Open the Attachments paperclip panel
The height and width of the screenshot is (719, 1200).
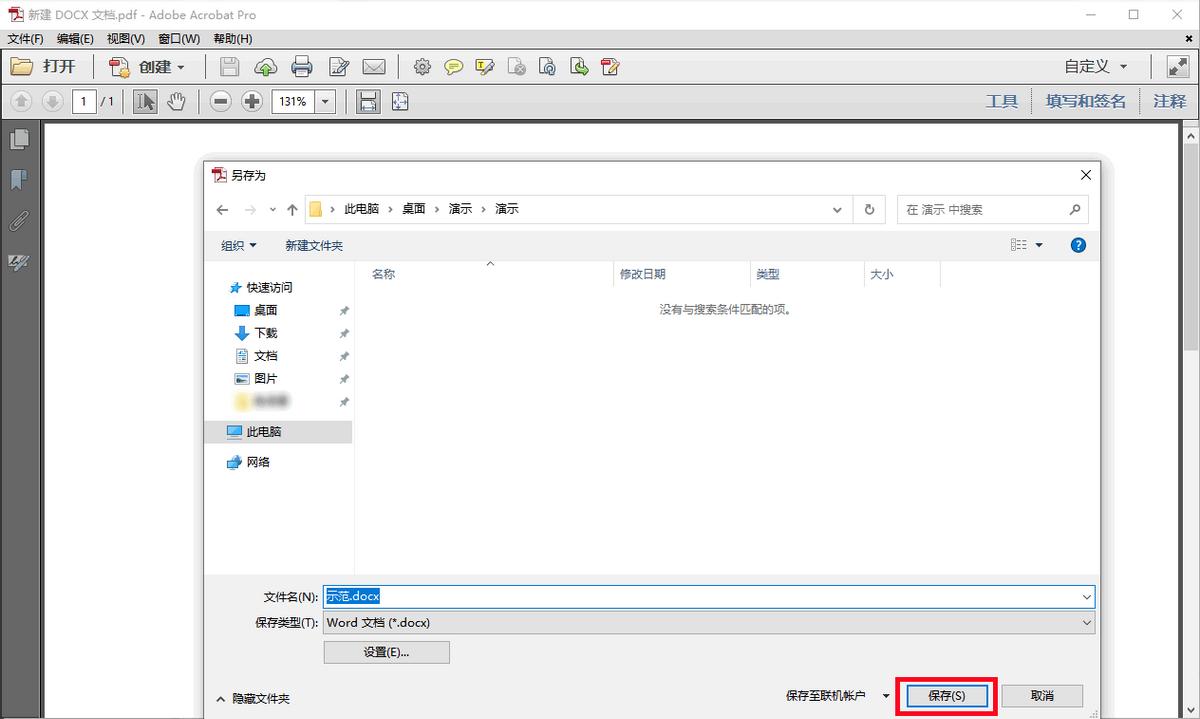point(20,221)
